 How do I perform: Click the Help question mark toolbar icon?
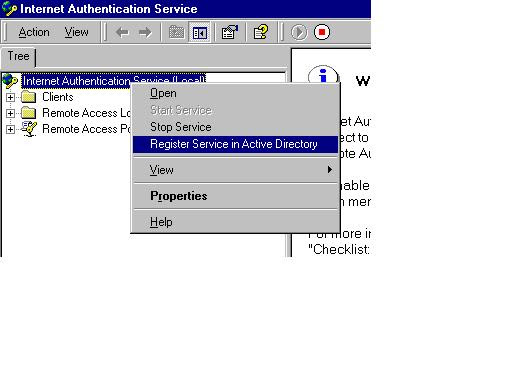tap(260, 32)
